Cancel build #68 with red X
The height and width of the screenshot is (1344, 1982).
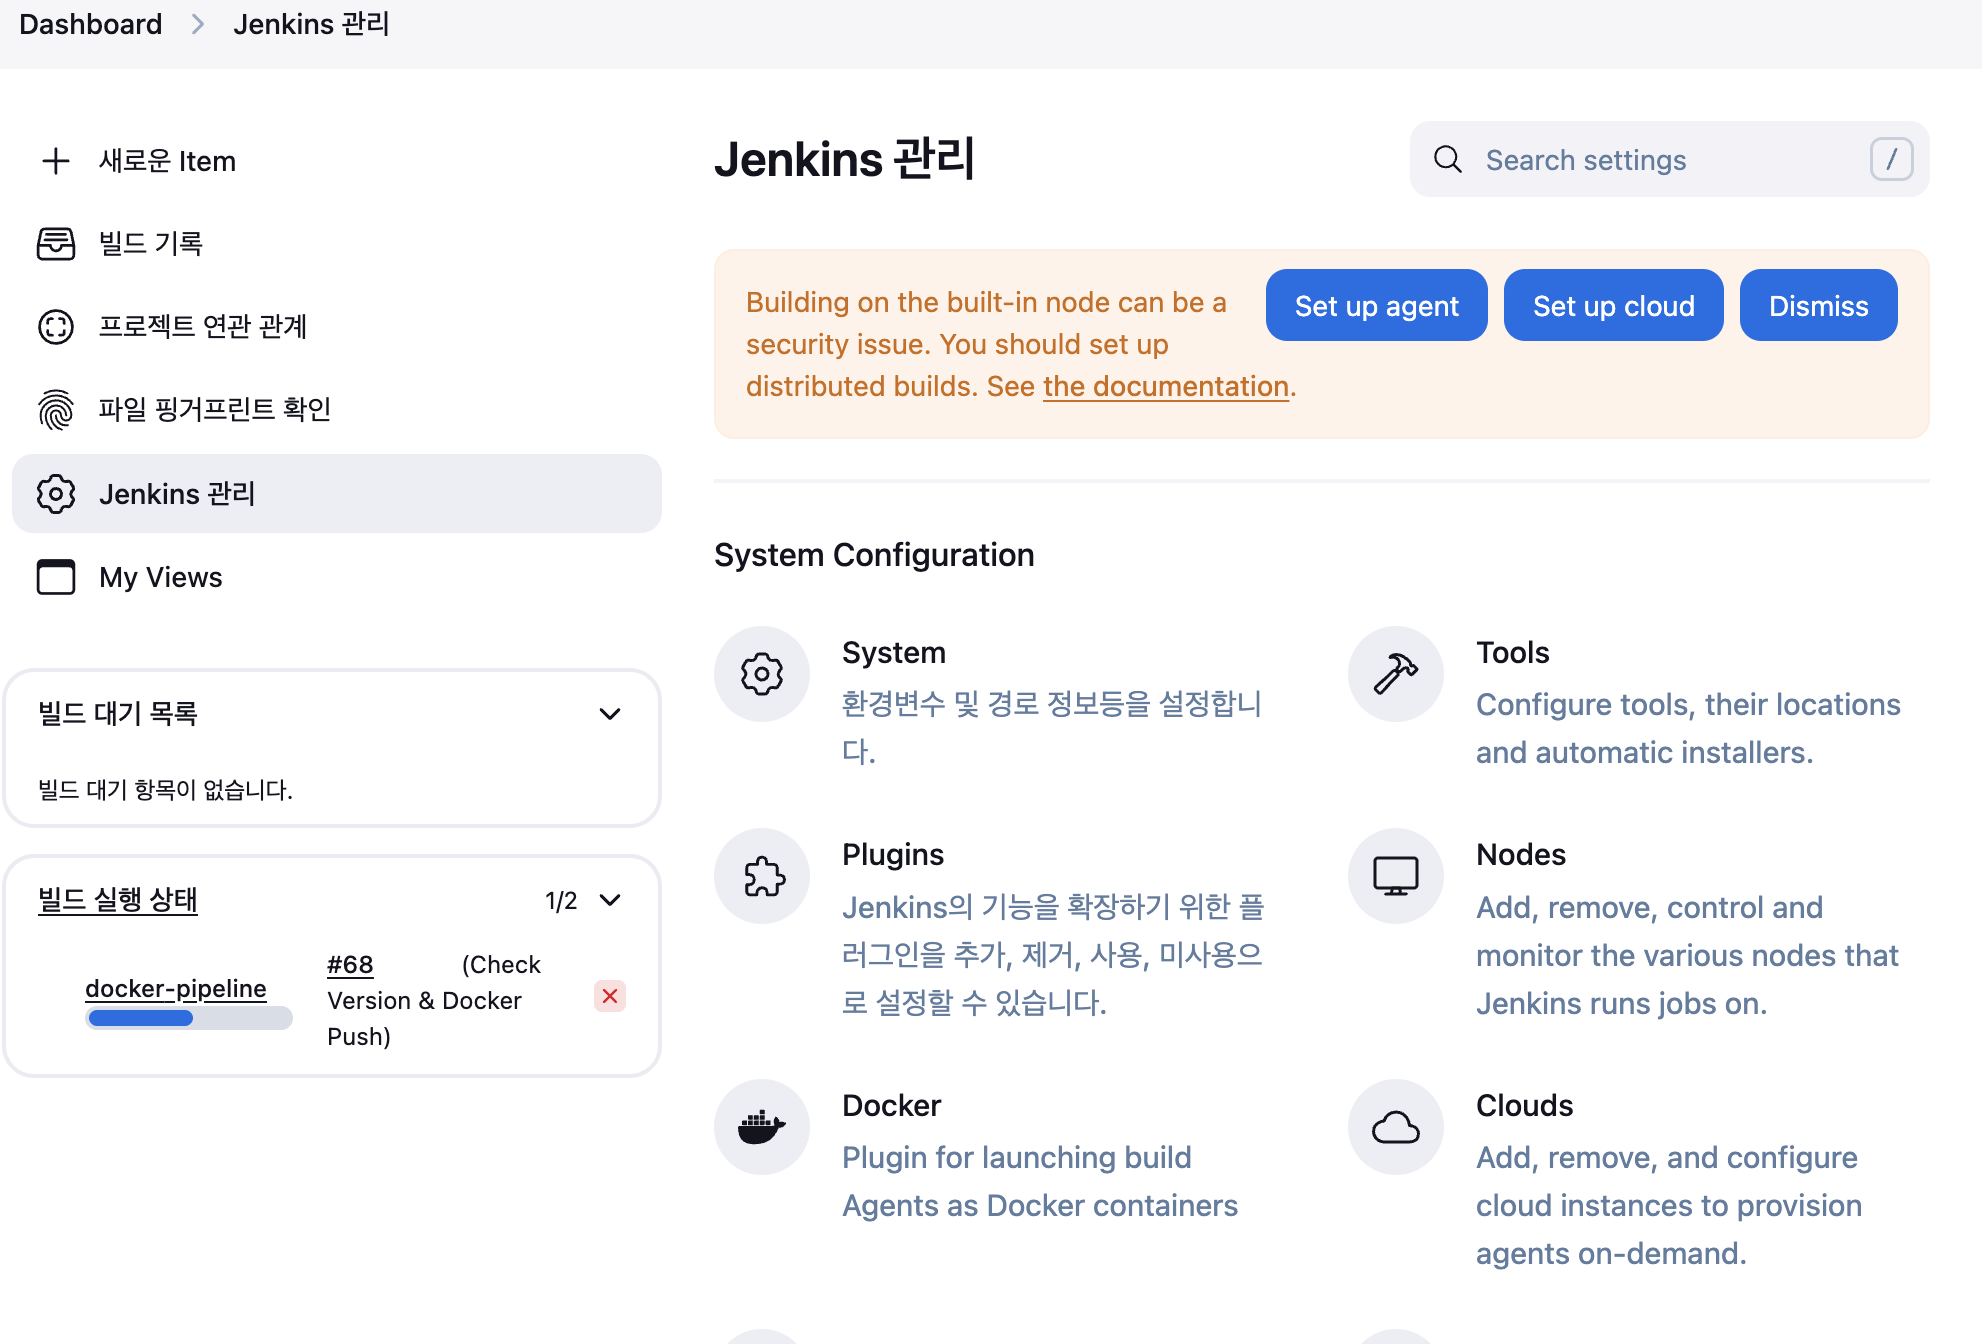(609, 996)
